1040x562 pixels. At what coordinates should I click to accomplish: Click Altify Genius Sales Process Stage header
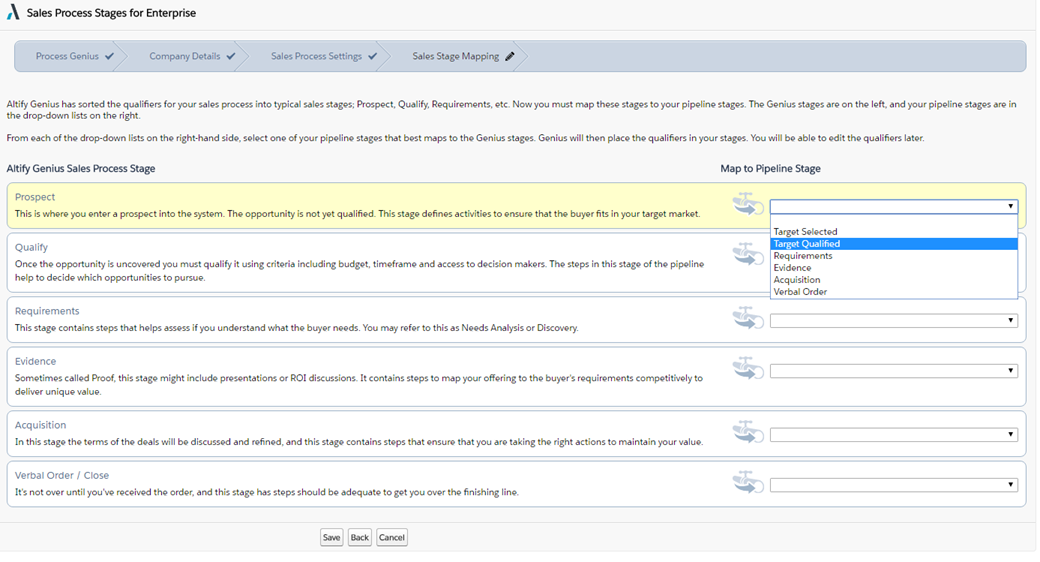tap(81, 169)
